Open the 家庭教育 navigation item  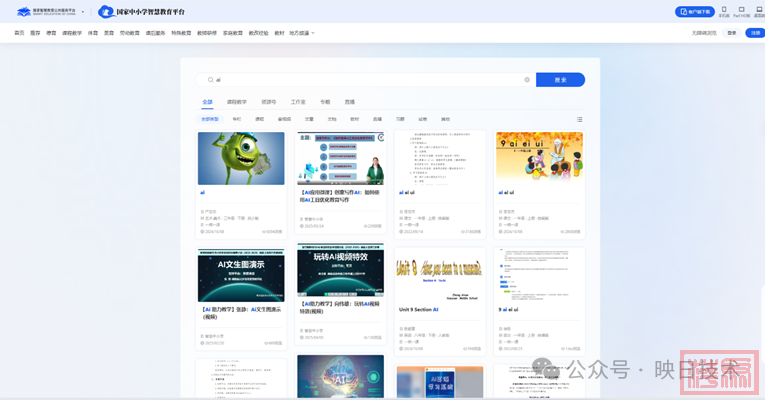click(x=233, y=33)
